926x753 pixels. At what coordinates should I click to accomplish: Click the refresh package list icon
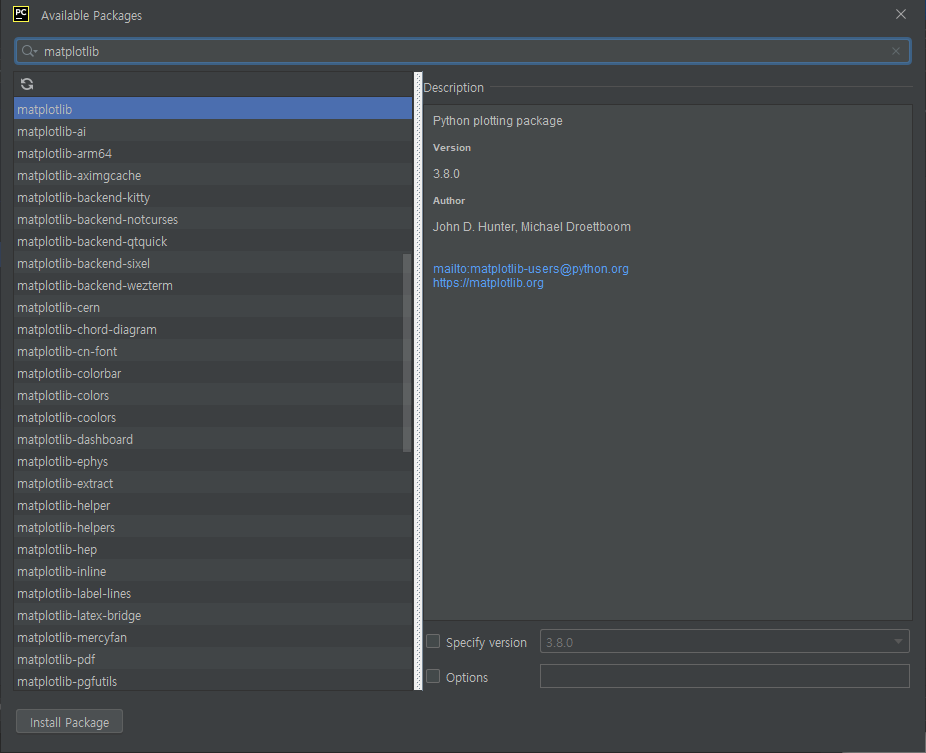[x=27, y=84]
